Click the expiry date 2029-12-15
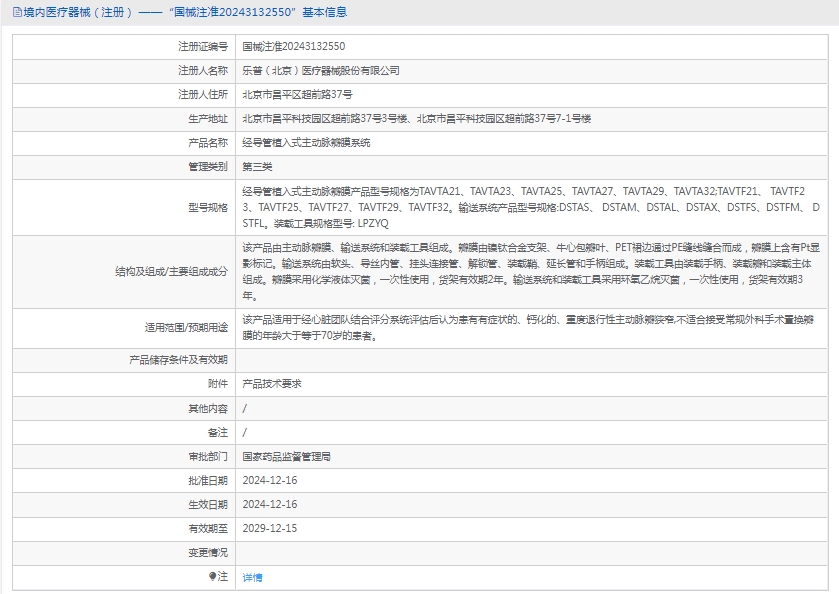The image size is (839, 594). (x=270, y=528)
